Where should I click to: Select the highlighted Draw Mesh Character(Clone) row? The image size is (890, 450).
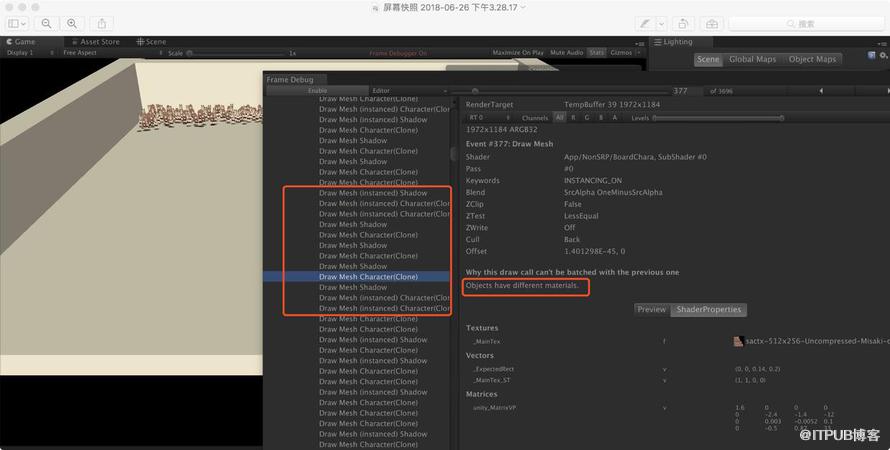[x=357, y=277]
